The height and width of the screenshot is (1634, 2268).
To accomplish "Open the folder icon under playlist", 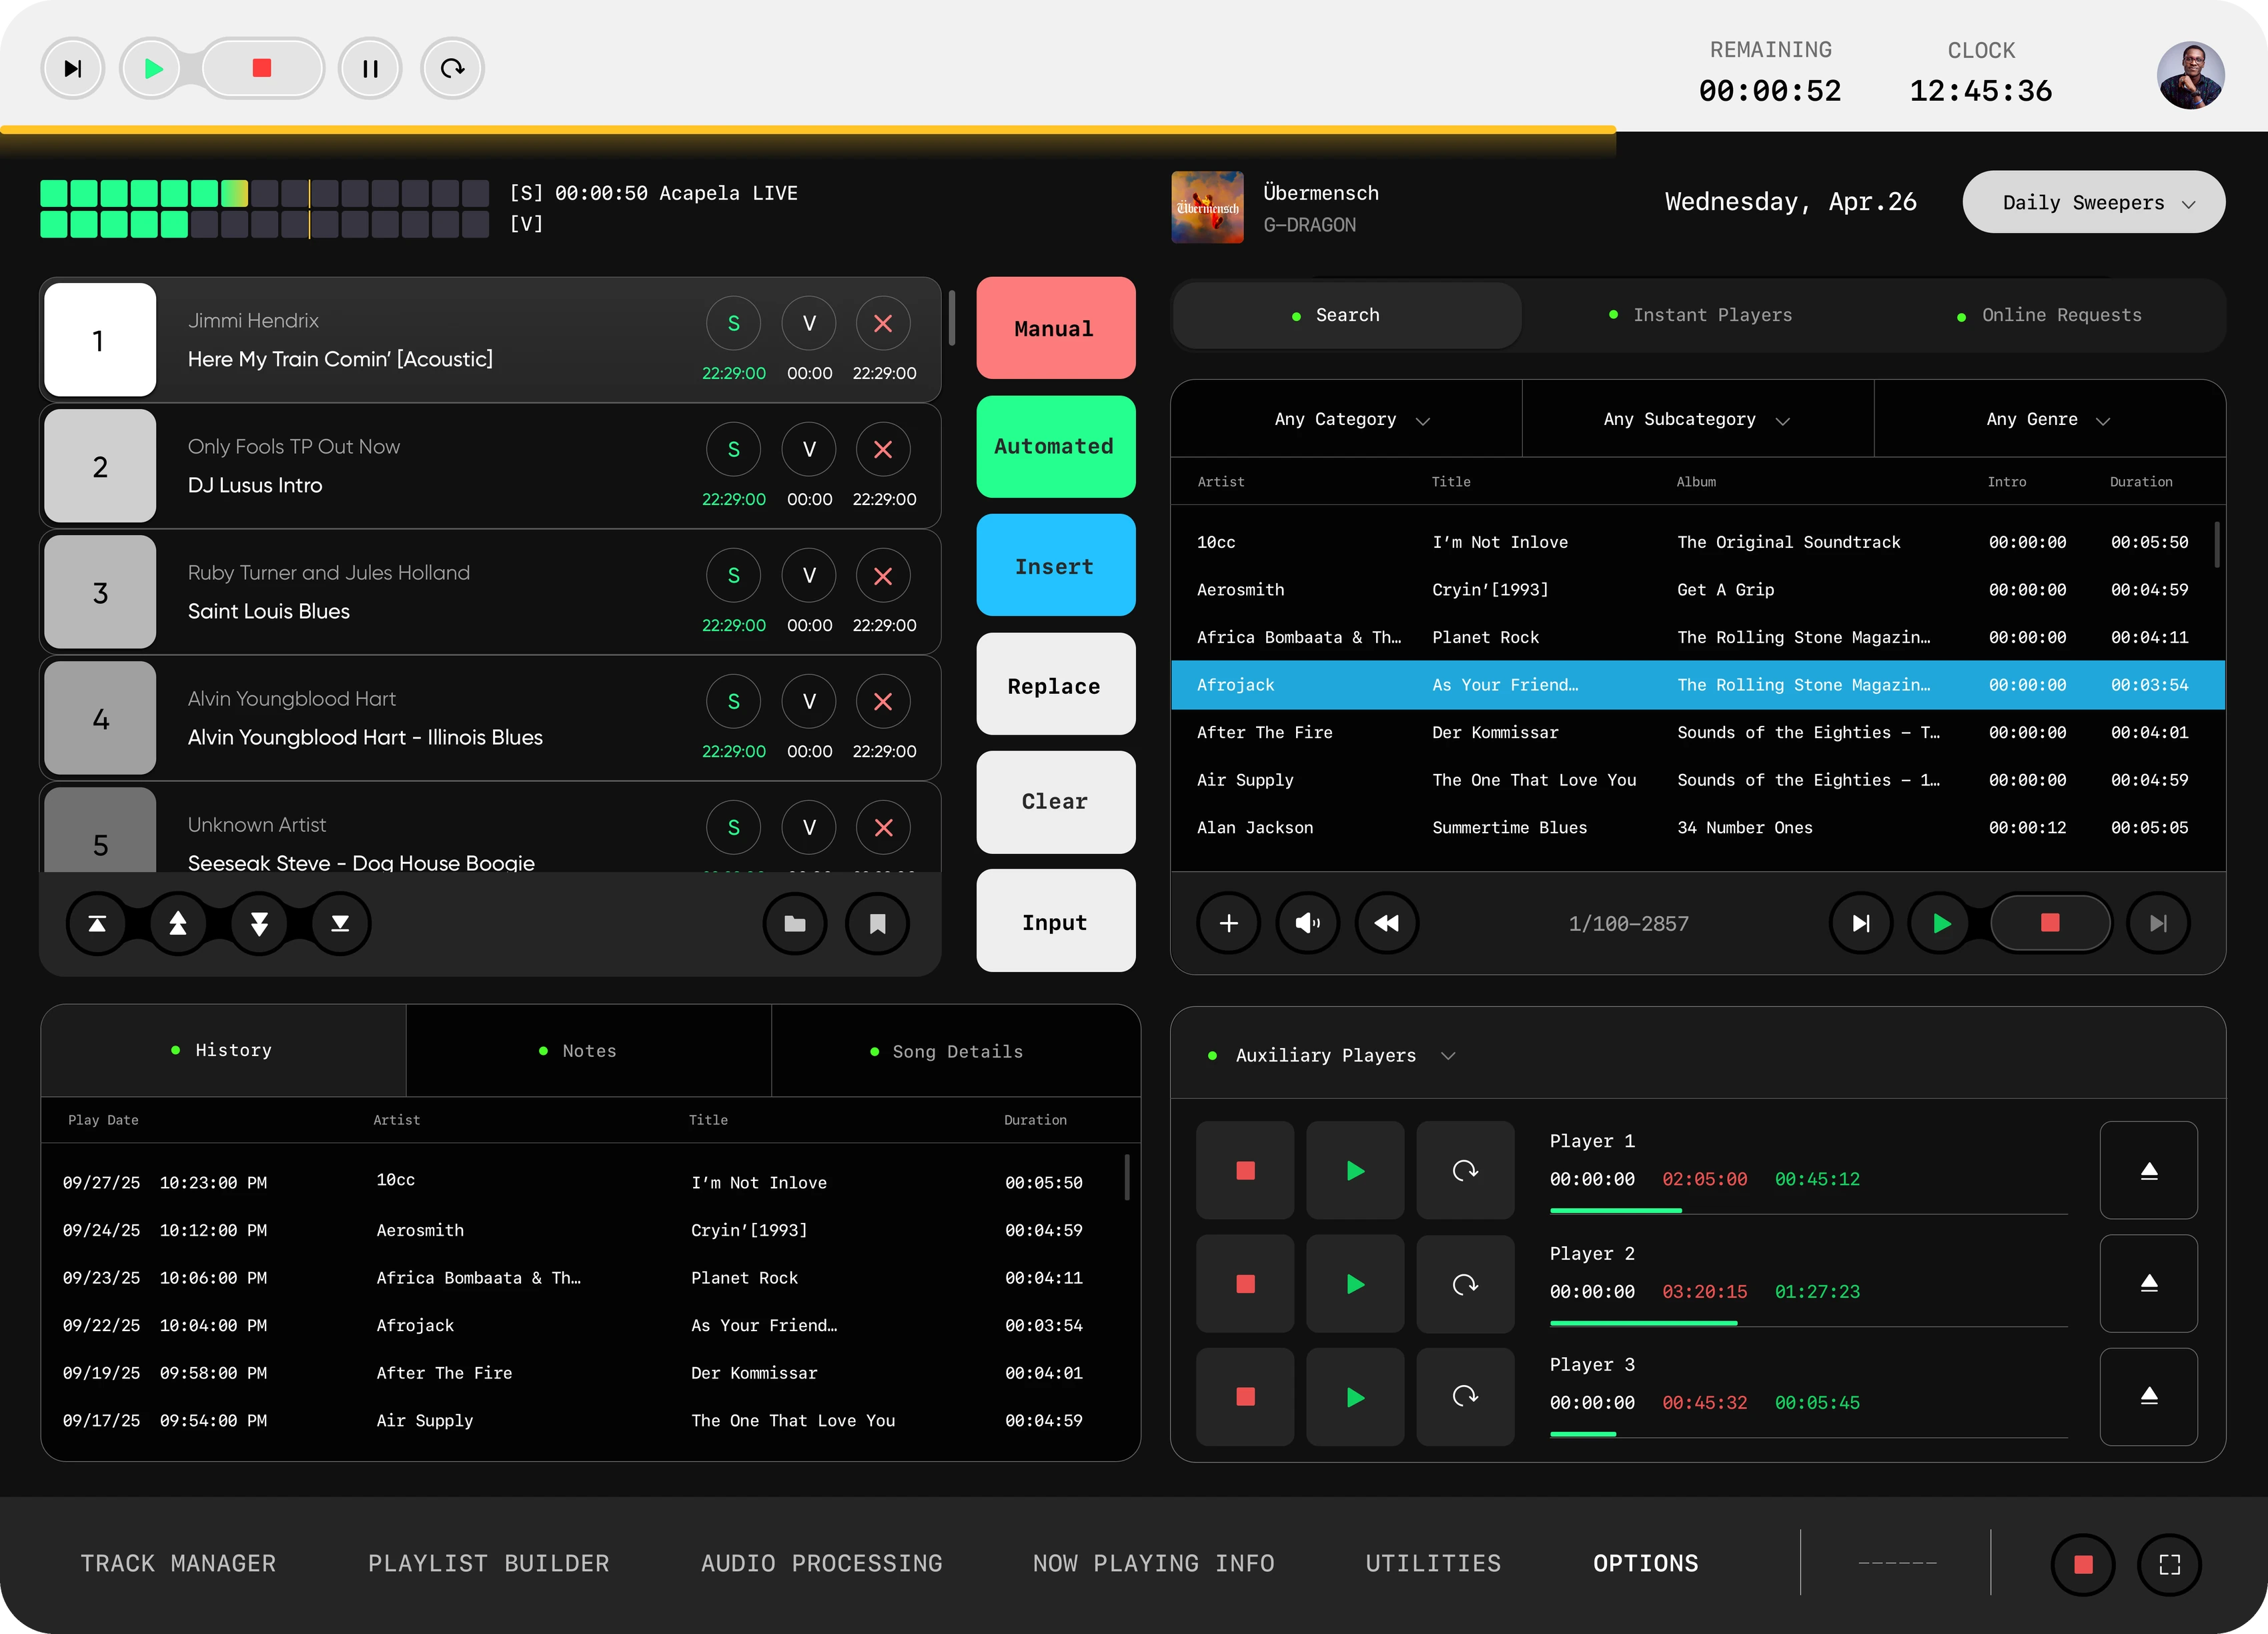I will click(x=795, y=923).
